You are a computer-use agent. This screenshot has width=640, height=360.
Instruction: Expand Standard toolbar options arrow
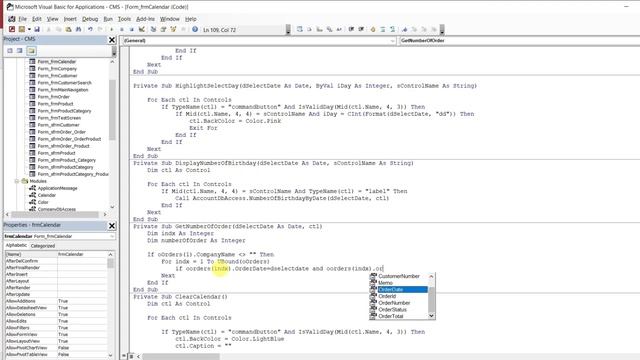[x=288, y=29]
